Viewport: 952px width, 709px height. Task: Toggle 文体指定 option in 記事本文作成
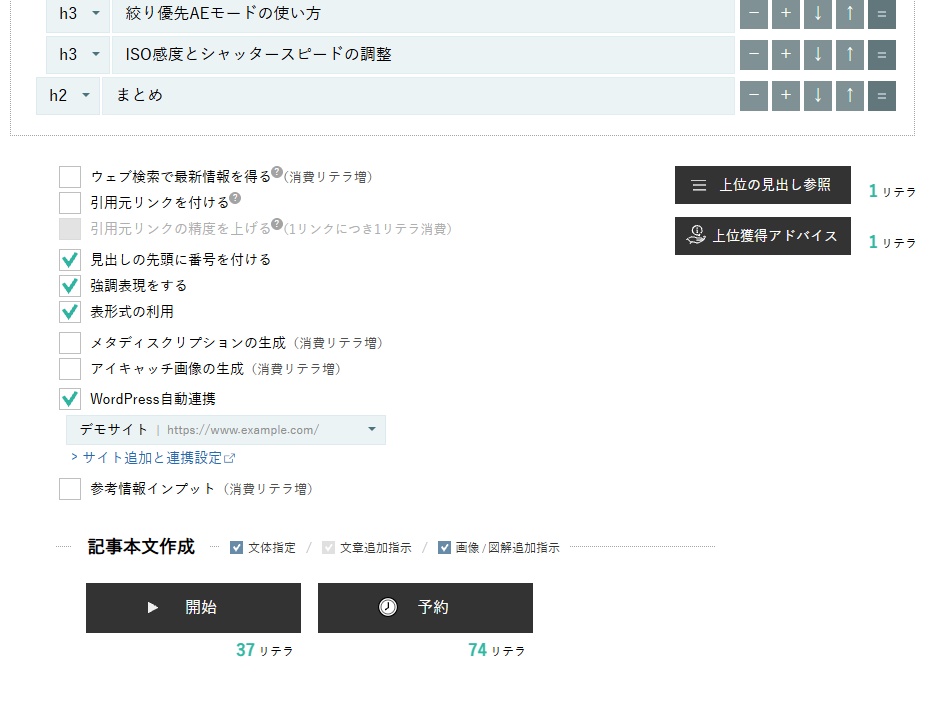237,548
